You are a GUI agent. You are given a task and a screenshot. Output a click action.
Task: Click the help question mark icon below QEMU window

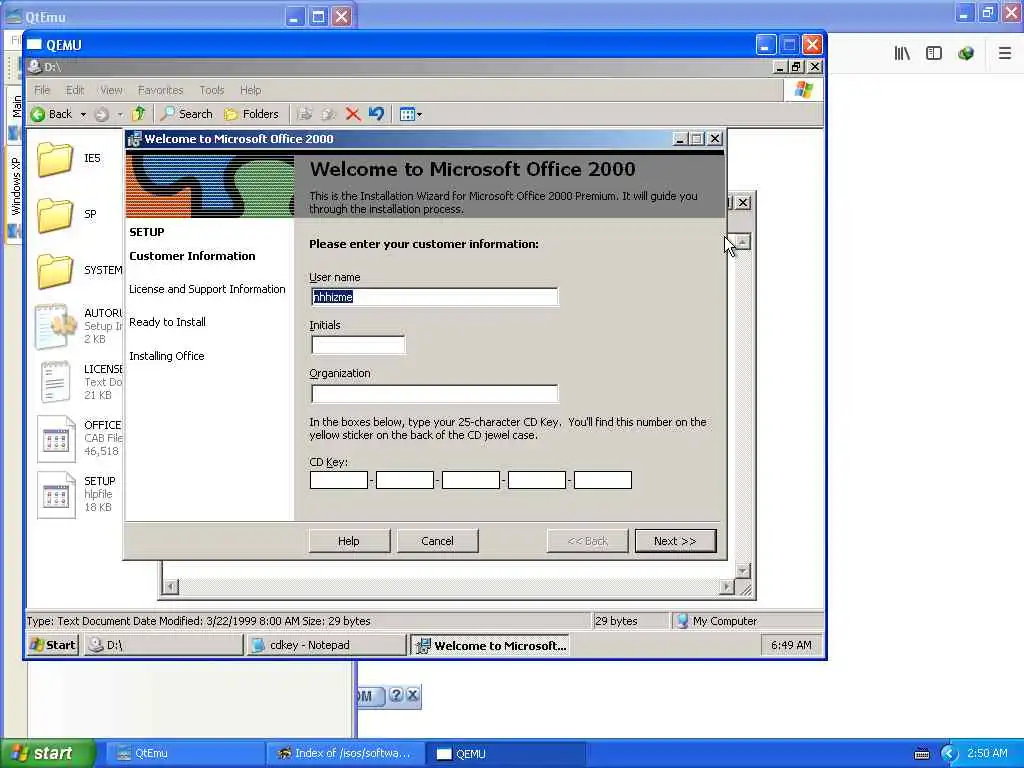tap(396, 696)
